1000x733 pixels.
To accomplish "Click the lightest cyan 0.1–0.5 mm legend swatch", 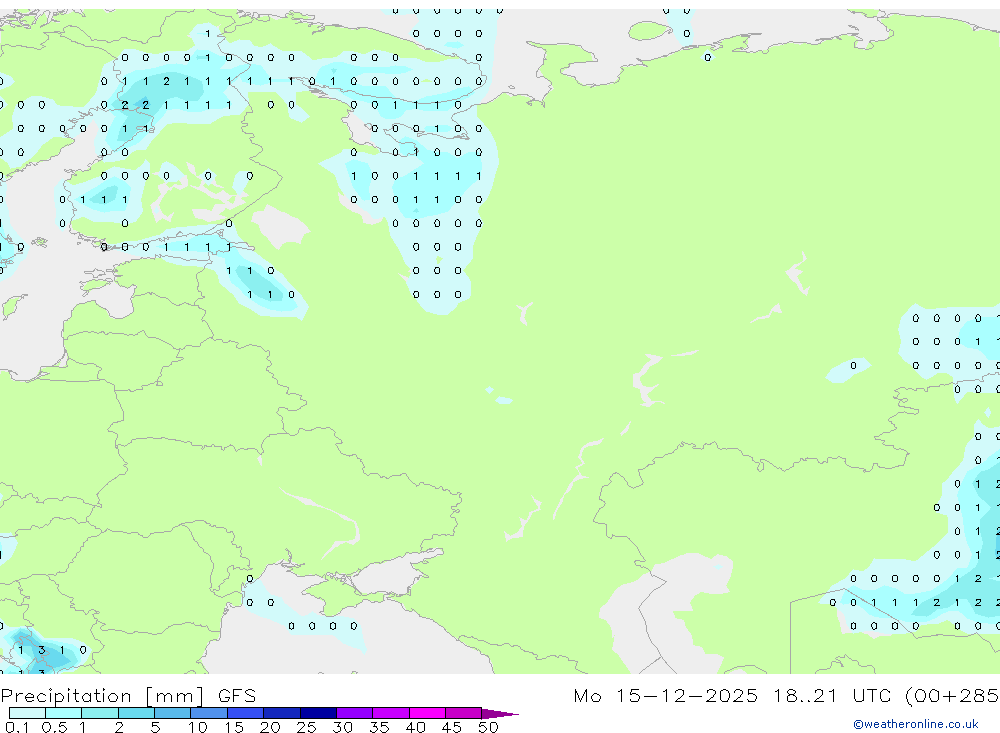I will coord(27,713).
